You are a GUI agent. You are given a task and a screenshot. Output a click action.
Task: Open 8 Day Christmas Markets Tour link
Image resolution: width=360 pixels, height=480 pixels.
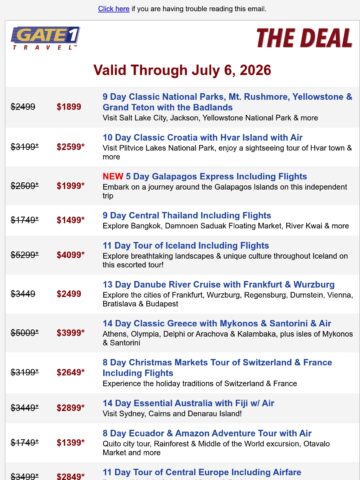[217, 368]
